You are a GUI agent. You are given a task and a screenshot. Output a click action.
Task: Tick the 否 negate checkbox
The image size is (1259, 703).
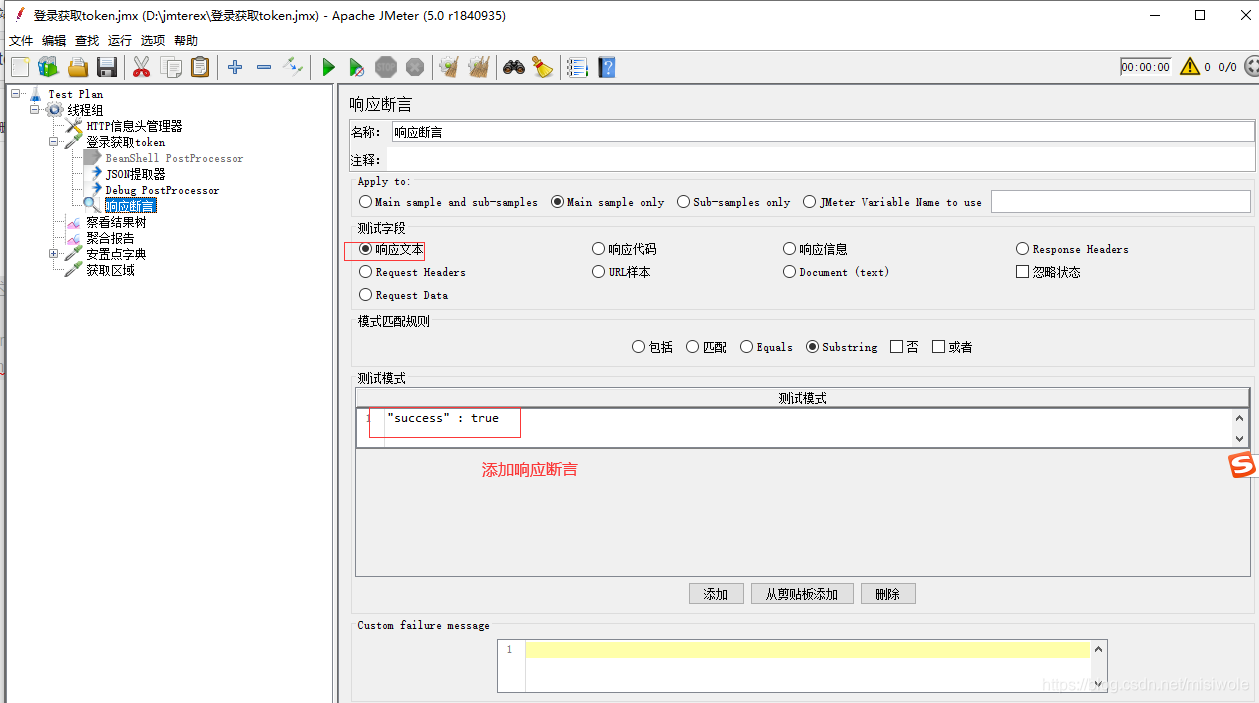[896, 347]
